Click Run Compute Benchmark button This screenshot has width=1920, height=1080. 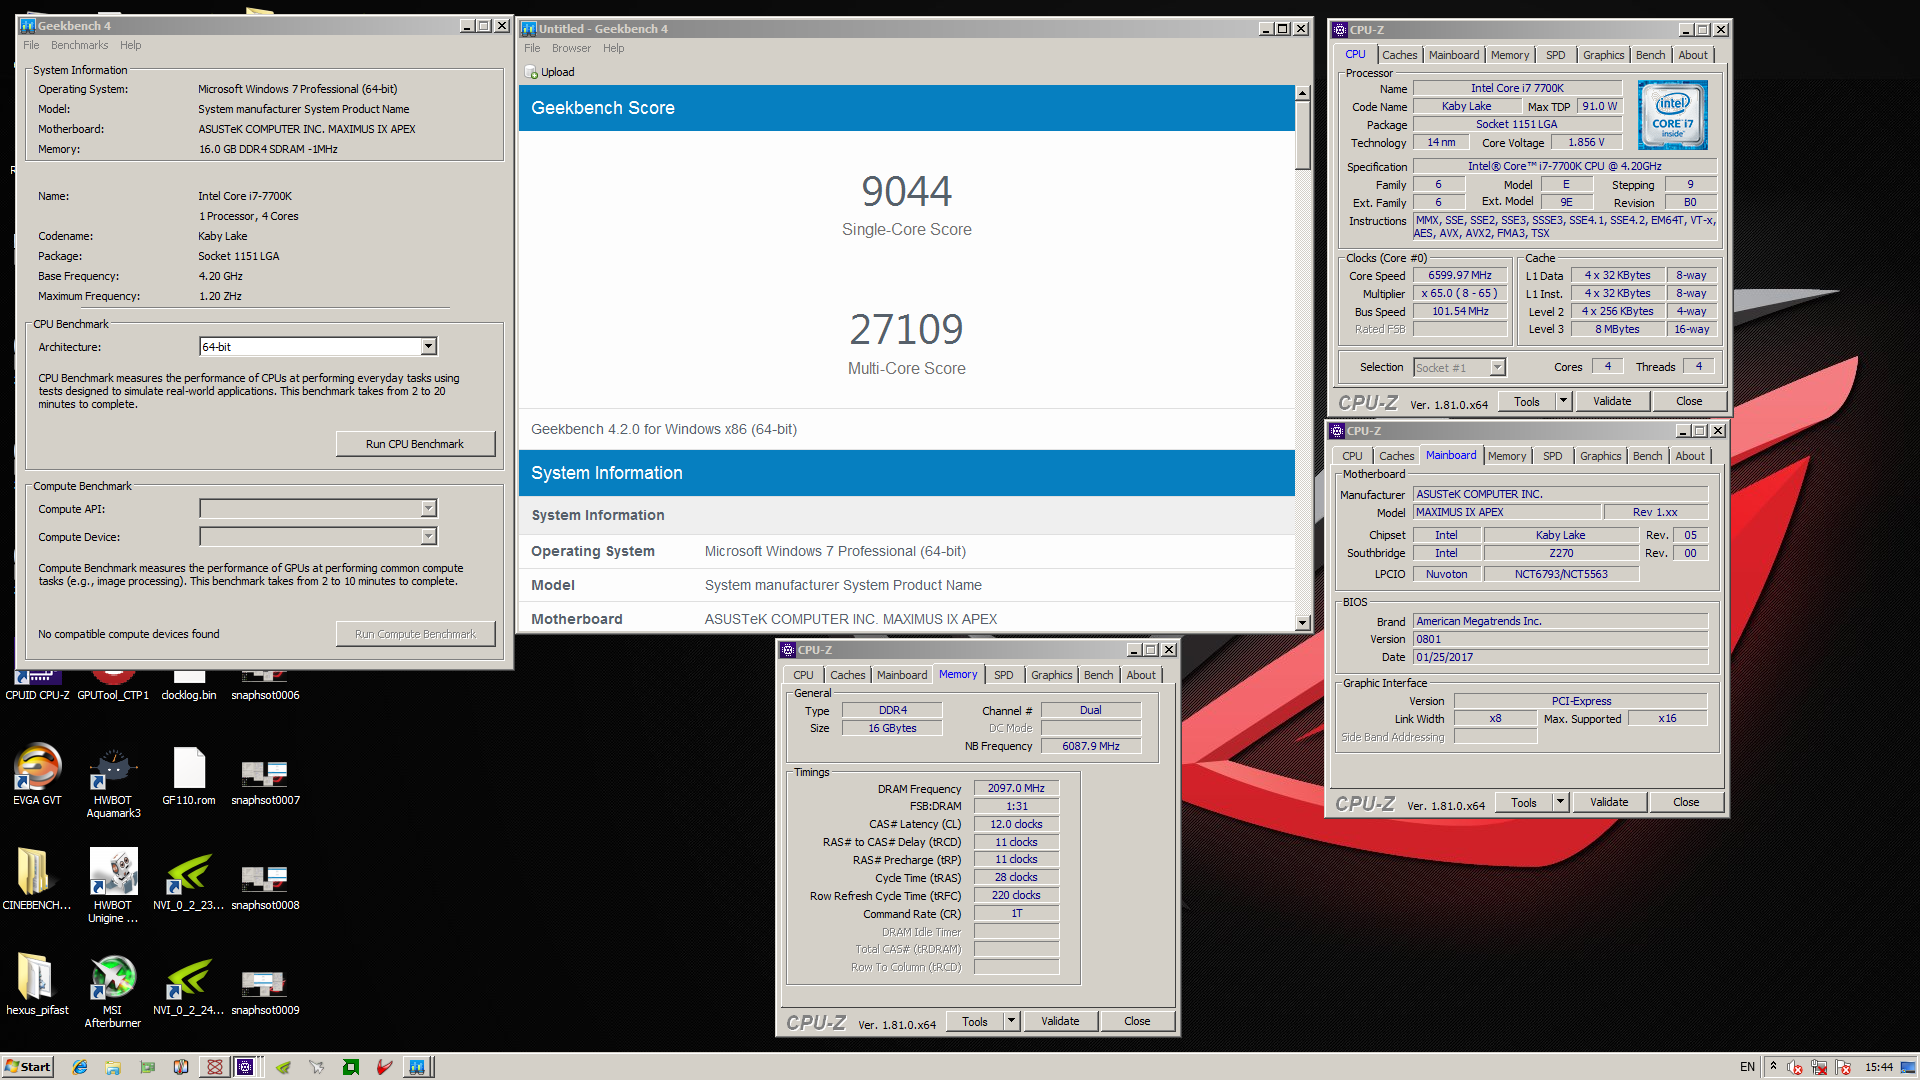[415, 634]
